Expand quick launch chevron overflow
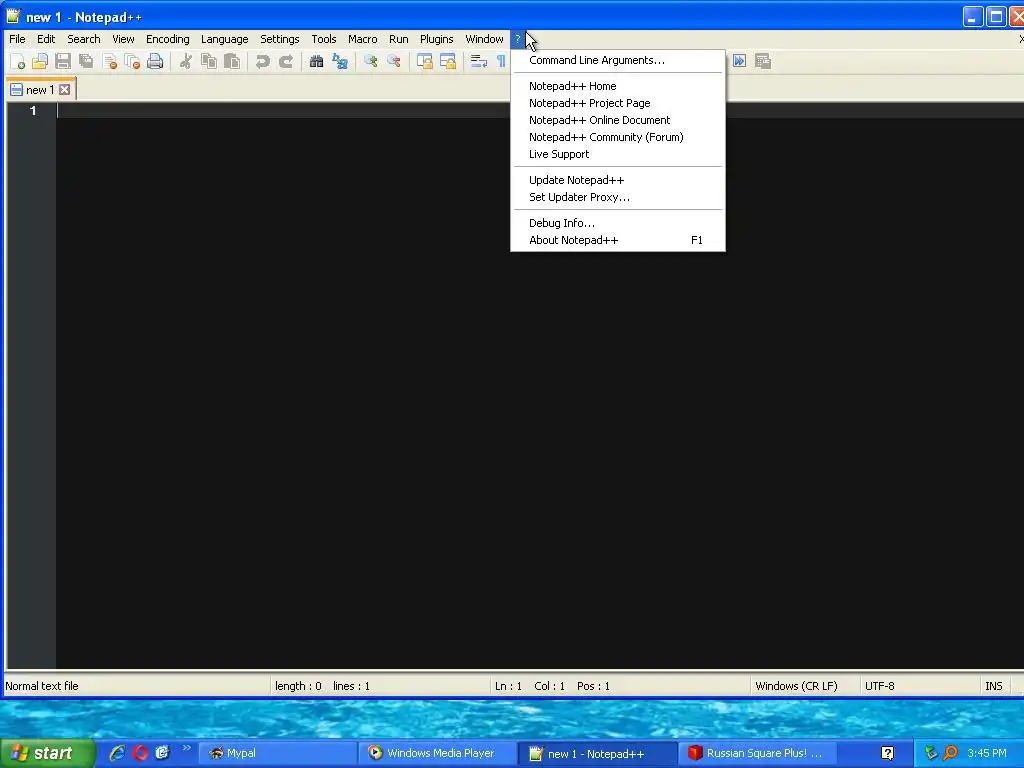This screenshot has height=768, width=1024. 186,748
